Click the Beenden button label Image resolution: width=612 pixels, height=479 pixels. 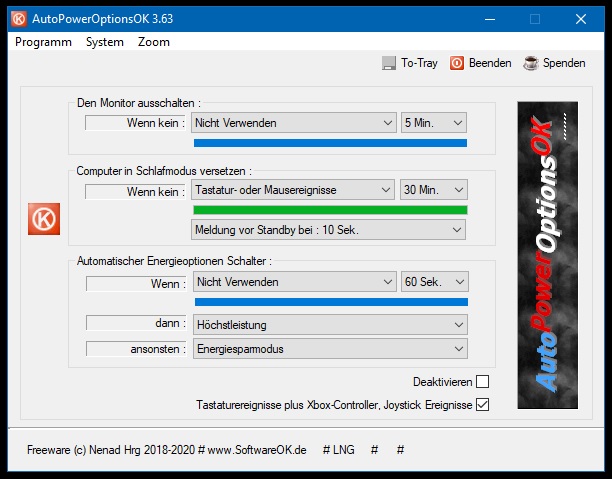pos(490,63)
